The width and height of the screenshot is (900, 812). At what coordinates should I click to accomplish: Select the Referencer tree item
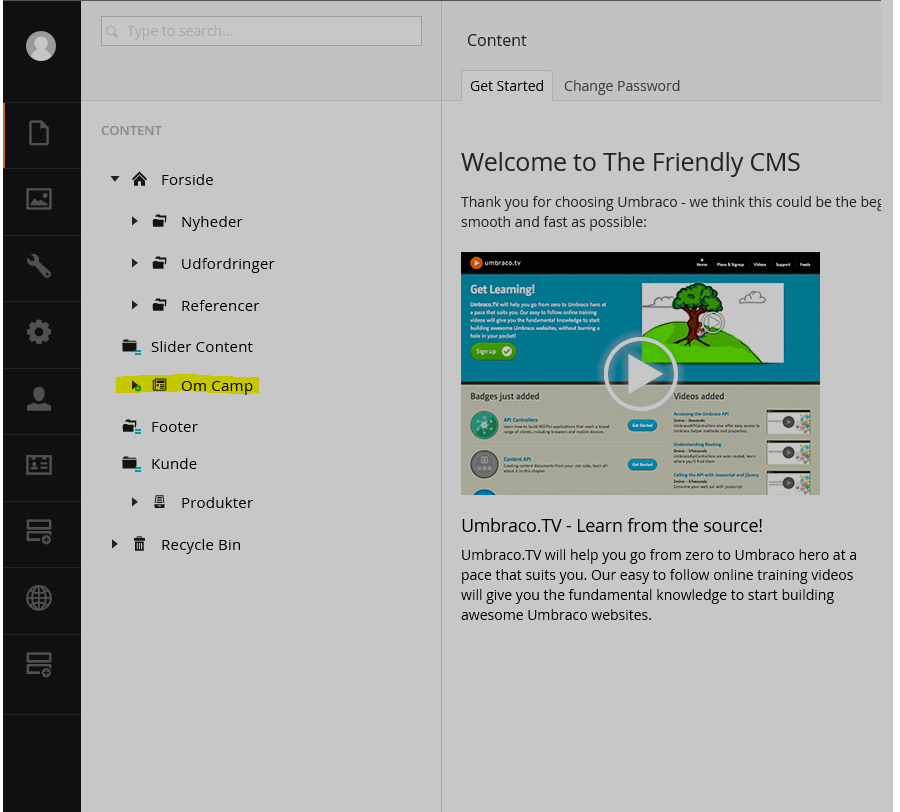point(220,306)
